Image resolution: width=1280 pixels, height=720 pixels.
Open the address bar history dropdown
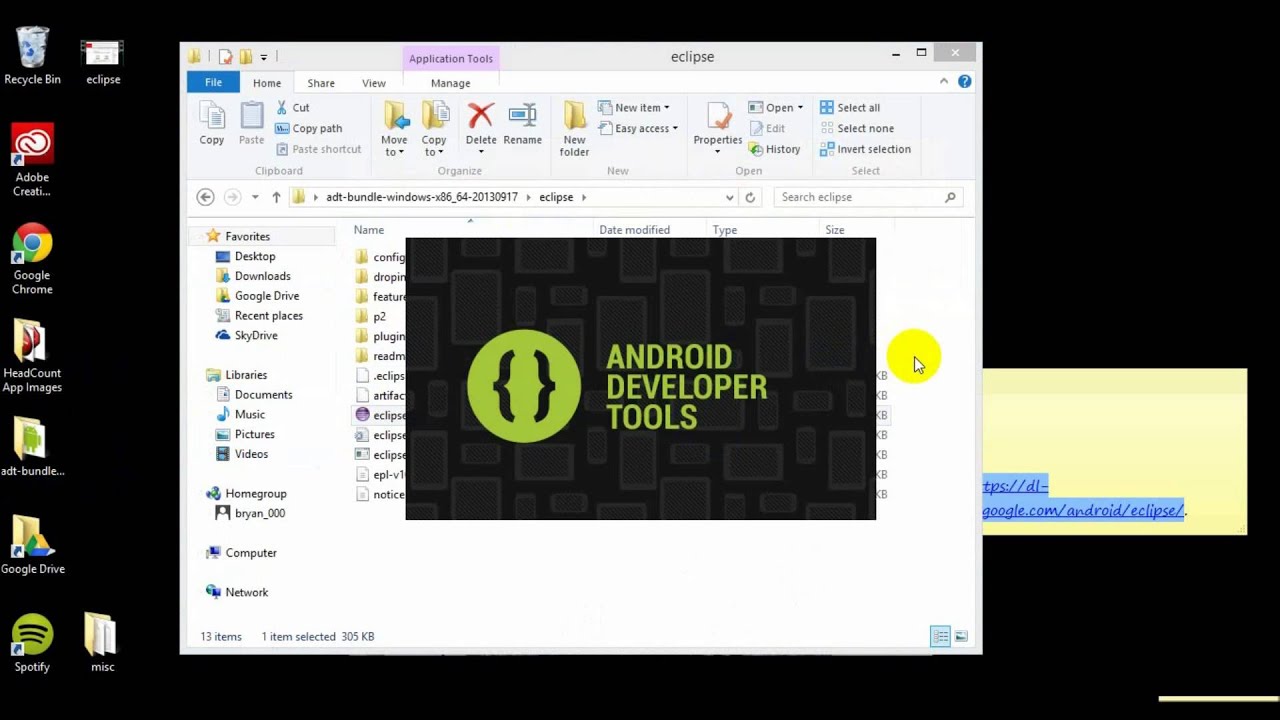pyautogui.click(x=729, y=197)
